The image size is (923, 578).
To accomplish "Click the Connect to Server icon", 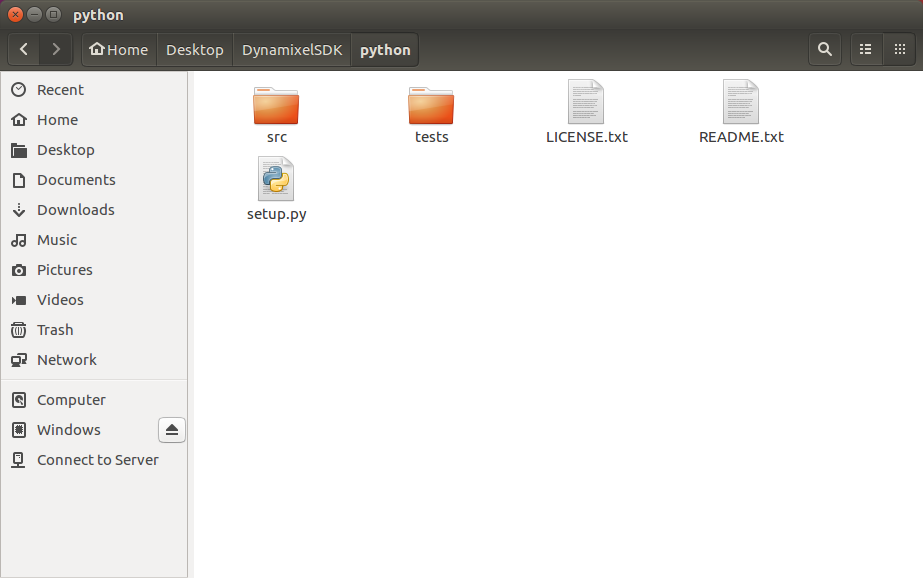I will point(19,460).
